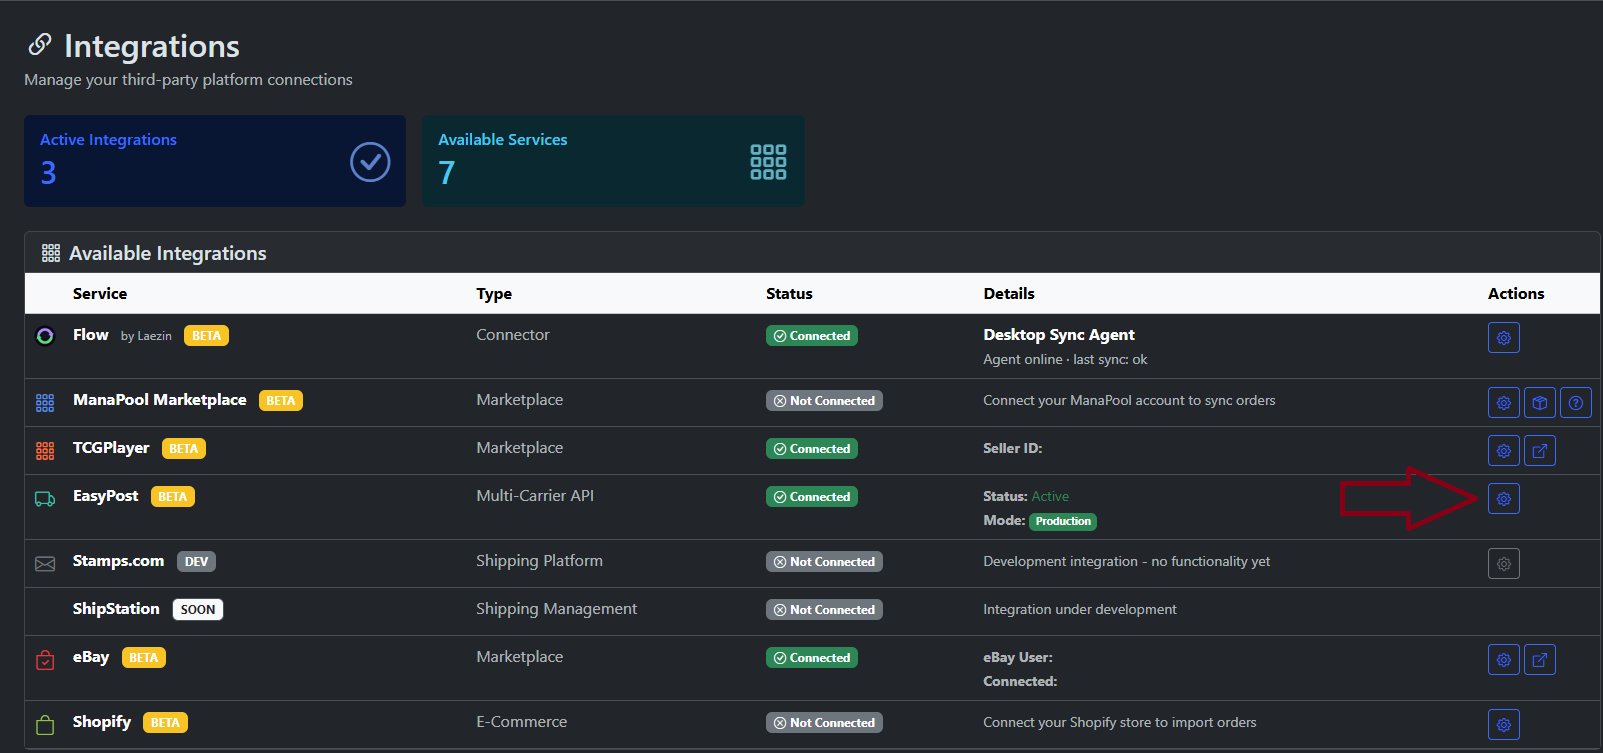The width and height of the screenshot is (1603, 753).
Task: Click the Desktop Sync Agent text
Action: pyautogui.click(x=1059, y=335)
